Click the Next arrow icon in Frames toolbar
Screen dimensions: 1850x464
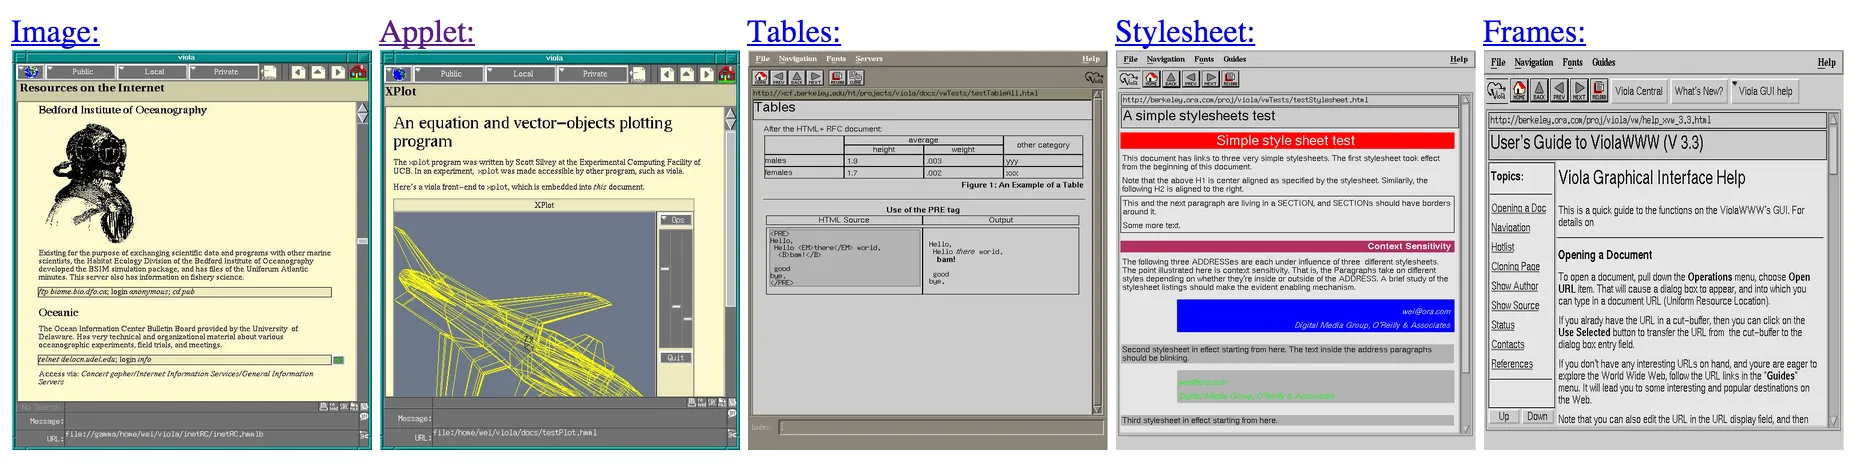[x=1579, y=91]
